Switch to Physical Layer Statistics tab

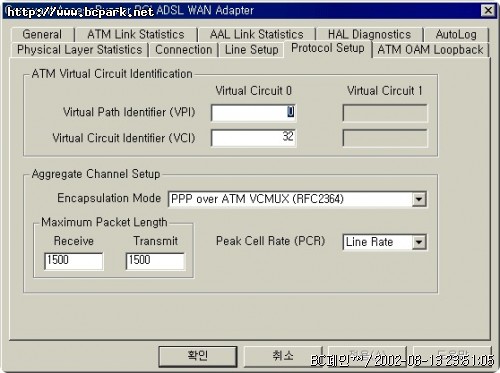coord(80,50)
